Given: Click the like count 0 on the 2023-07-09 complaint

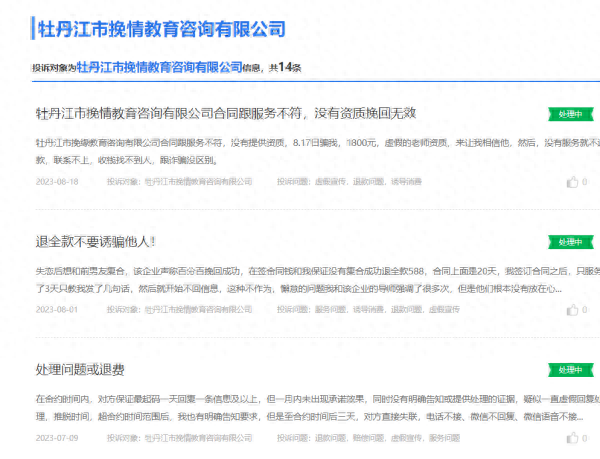Looking at the screenshot, I should [584, 438].
